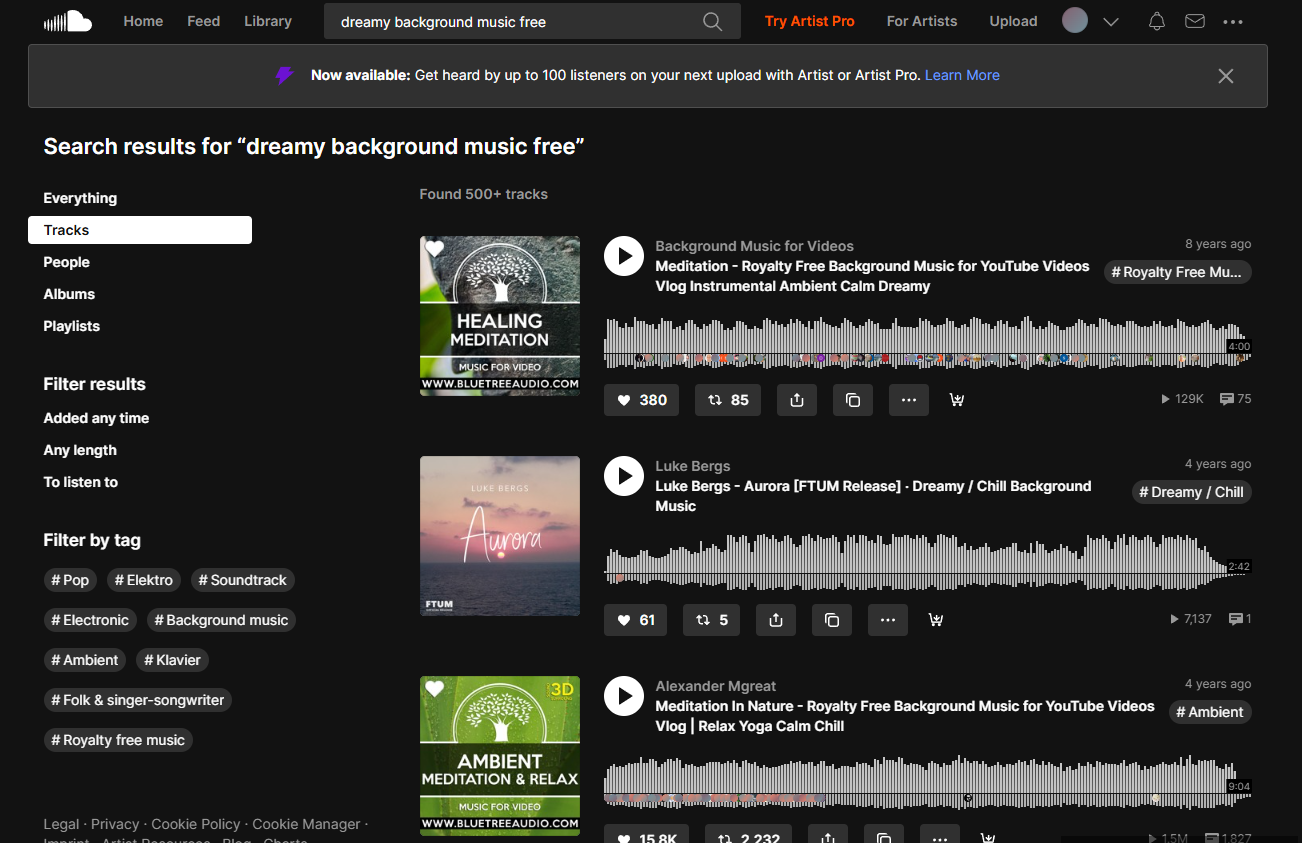This screenshot has height=843, width=1302.
Task: Filter by #Klavier tag
Action: coord(172,660)
